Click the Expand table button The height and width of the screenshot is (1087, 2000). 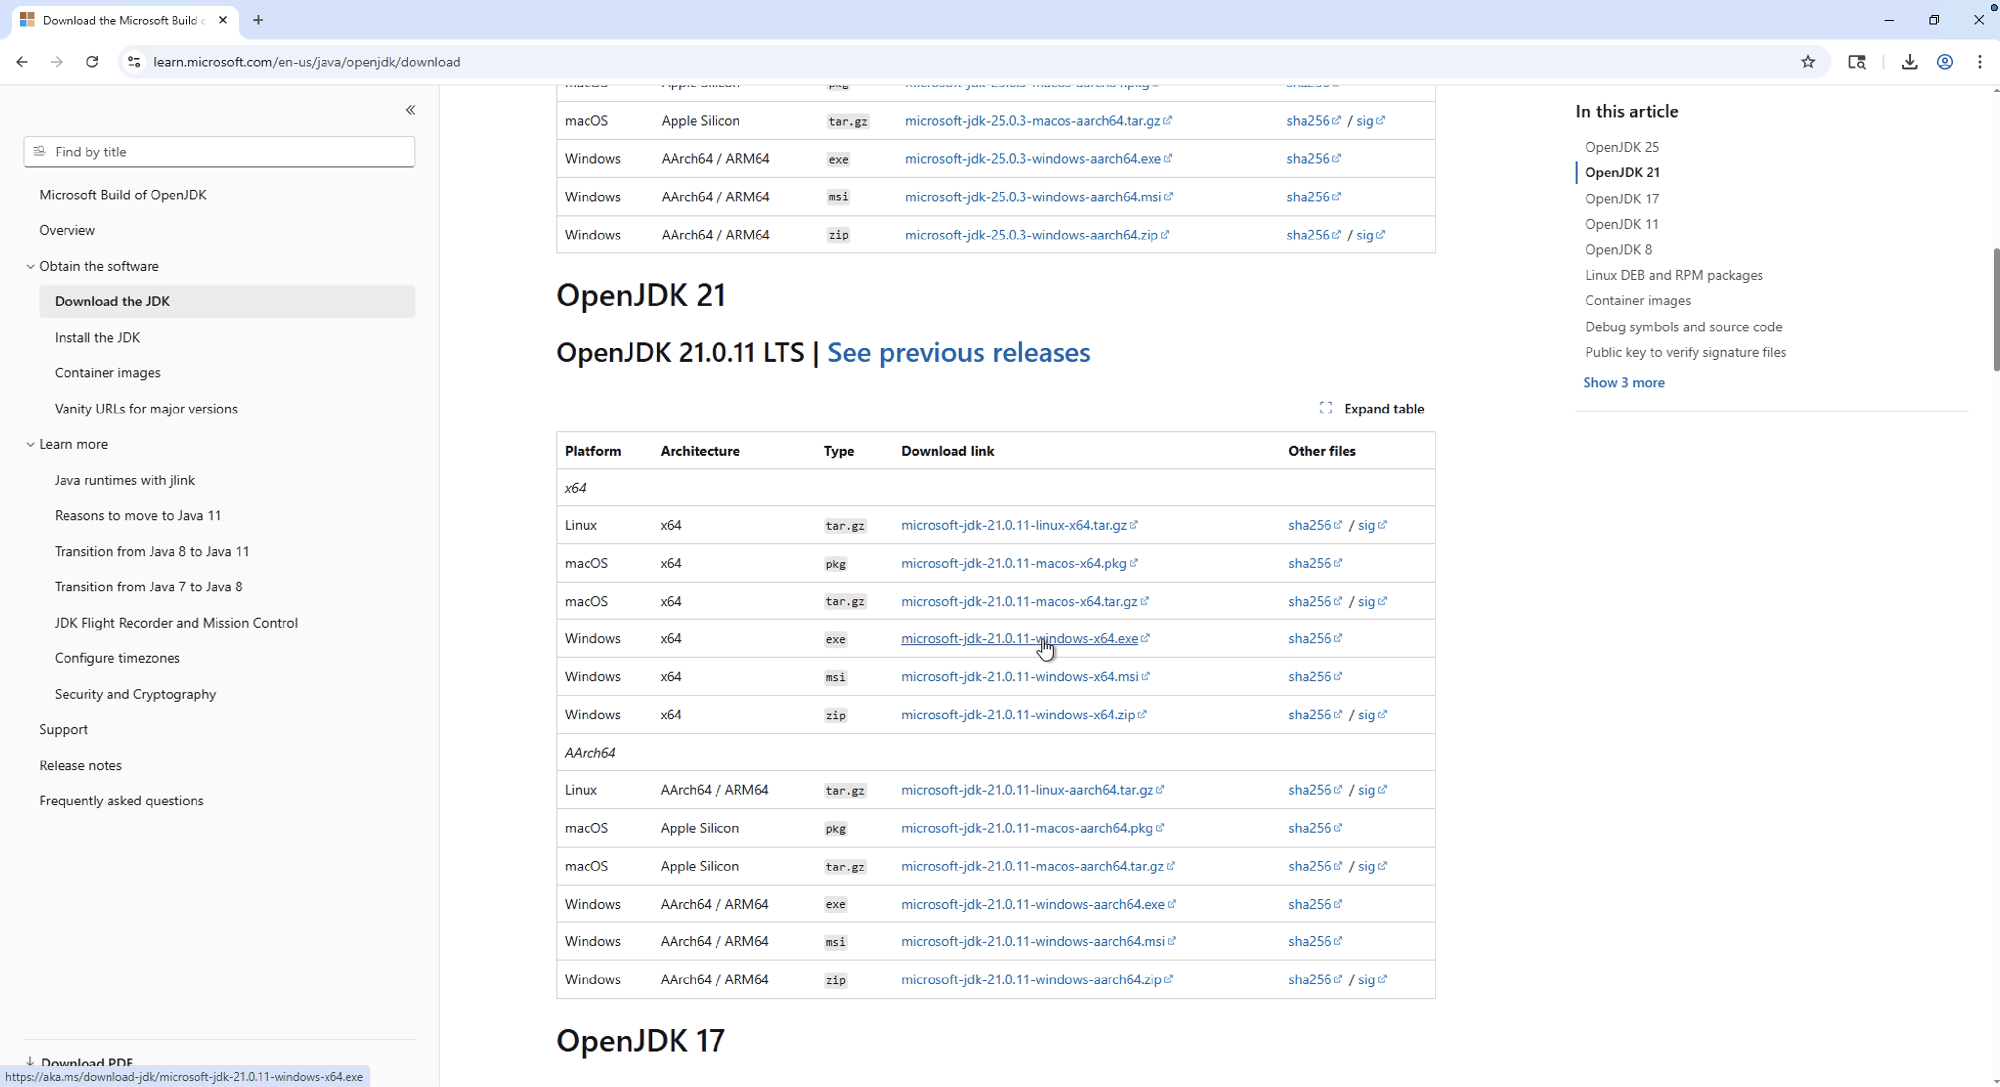[1372, 408]
